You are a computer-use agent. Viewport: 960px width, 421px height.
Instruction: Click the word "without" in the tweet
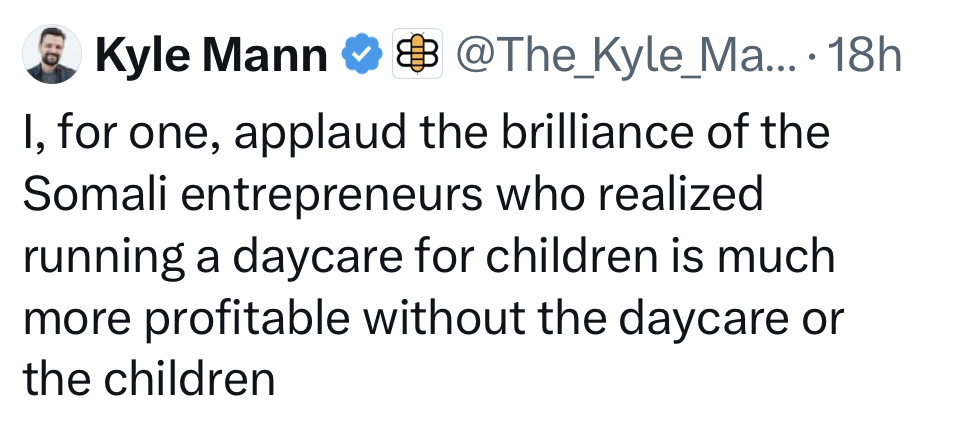point(437,318)
